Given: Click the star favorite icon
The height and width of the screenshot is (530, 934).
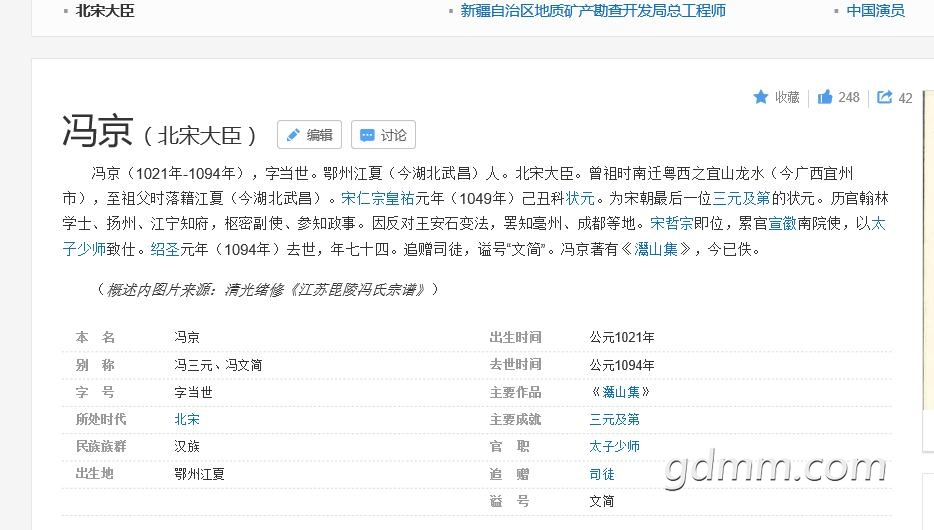Looking at the screenshot, I should pos(761,97).
